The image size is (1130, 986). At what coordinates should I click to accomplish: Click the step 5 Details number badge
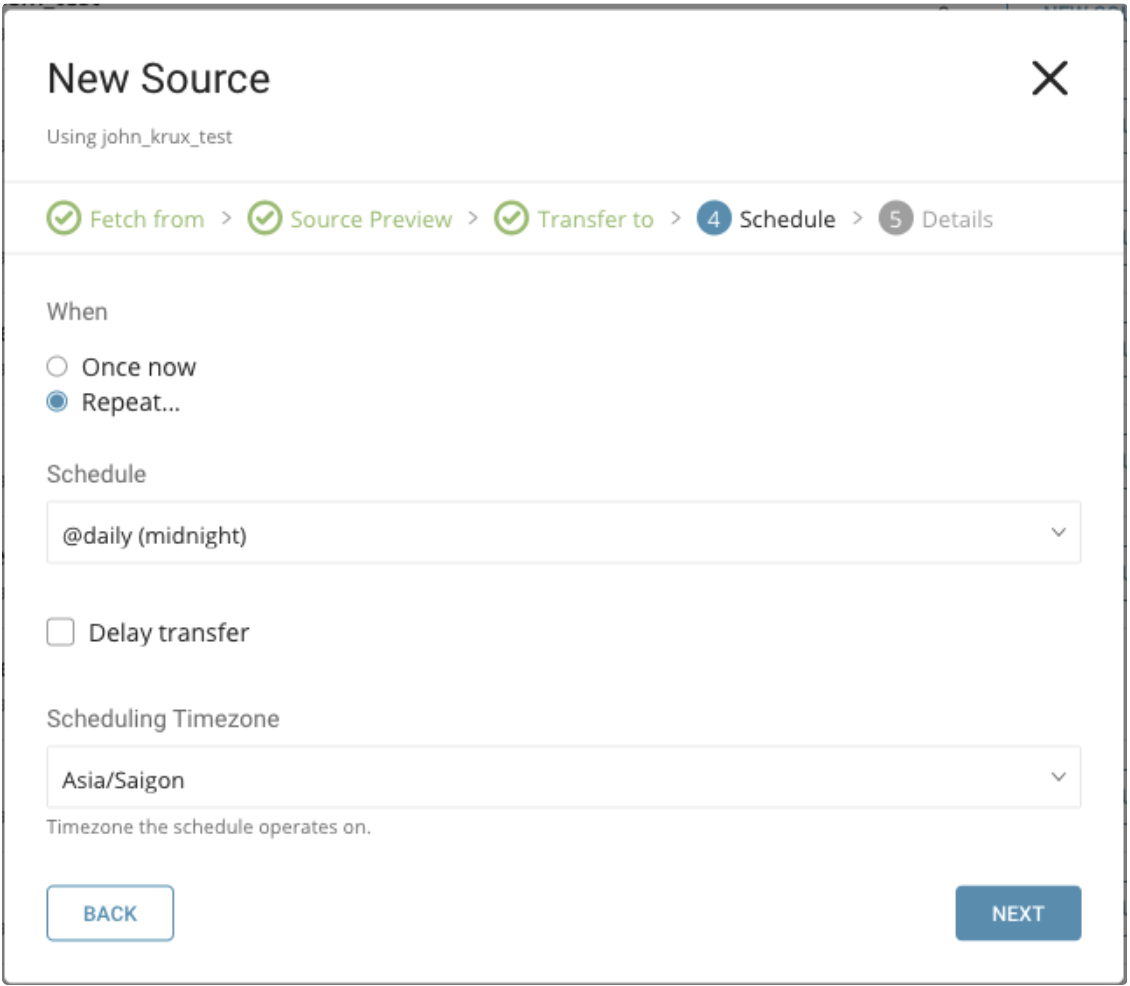896,219
